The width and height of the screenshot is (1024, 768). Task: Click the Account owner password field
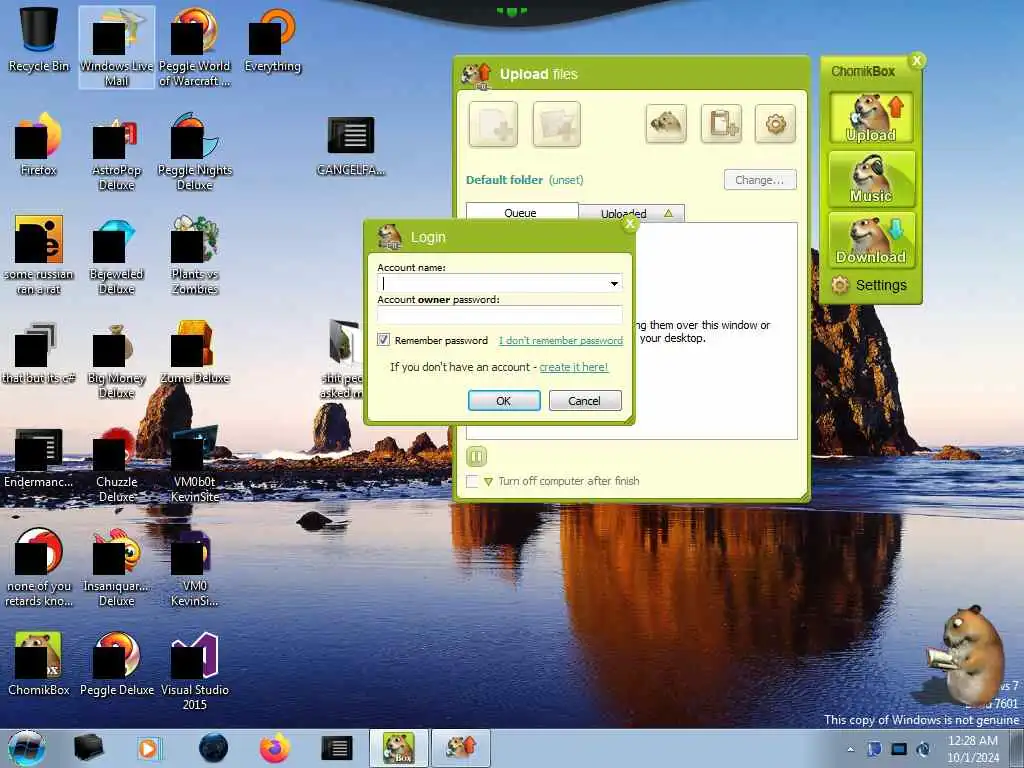[500, 315]
